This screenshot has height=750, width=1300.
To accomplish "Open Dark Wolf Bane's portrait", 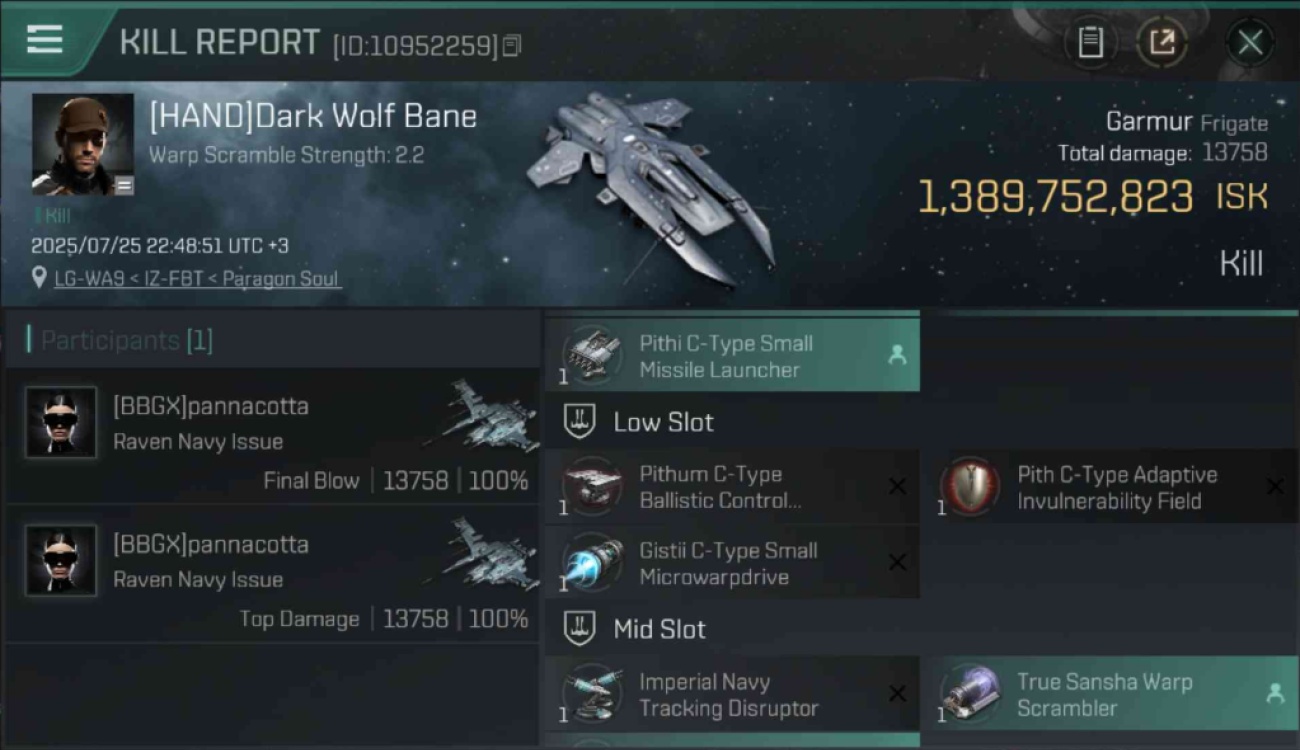I will (83, 144).
